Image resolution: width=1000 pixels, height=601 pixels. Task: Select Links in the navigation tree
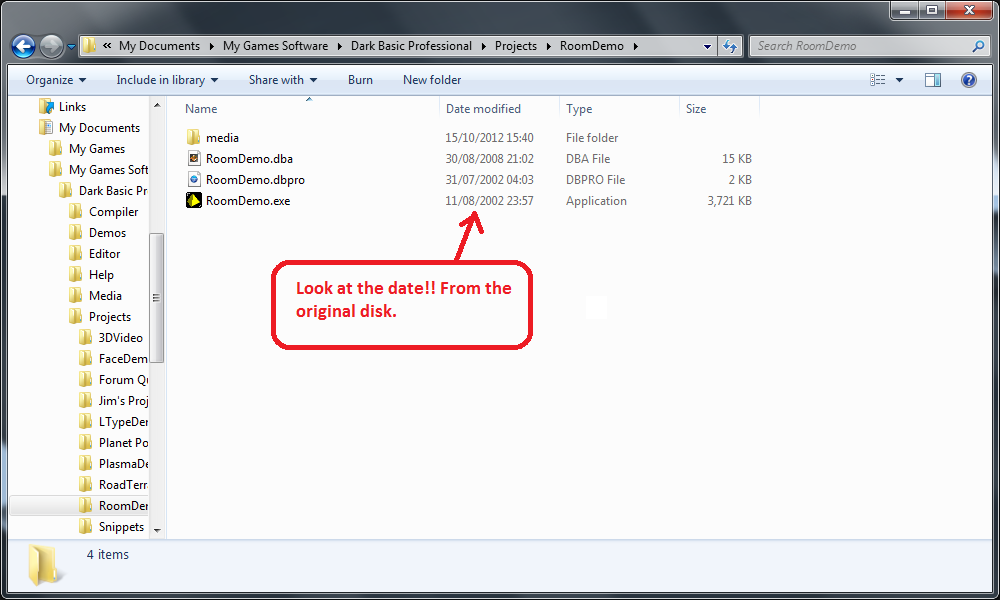pos(73,107)
